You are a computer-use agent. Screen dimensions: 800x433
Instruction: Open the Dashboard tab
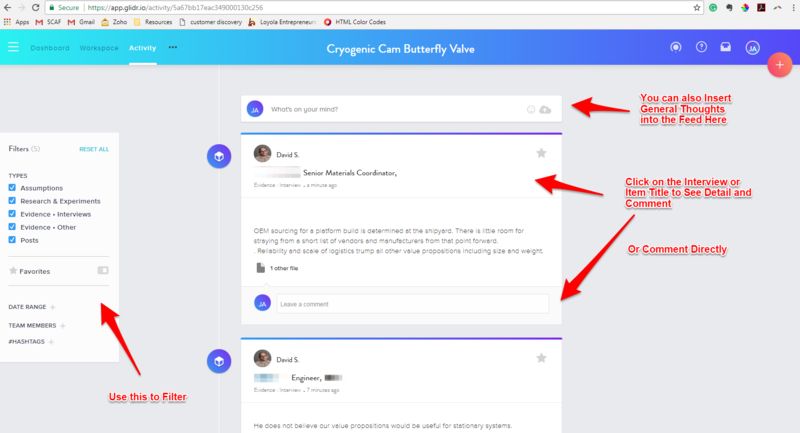click(x=50, y=48)
